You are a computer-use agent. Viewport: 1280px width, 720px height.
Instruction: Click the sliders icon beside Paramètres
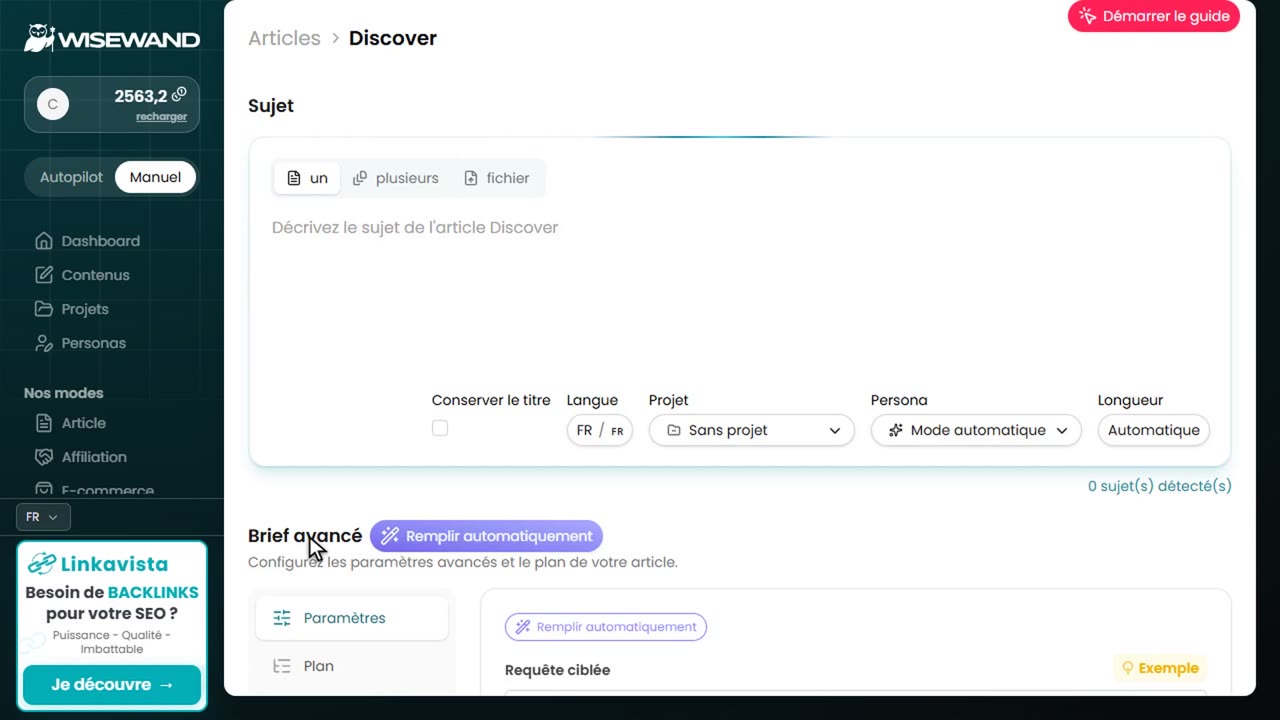point(282,618)
